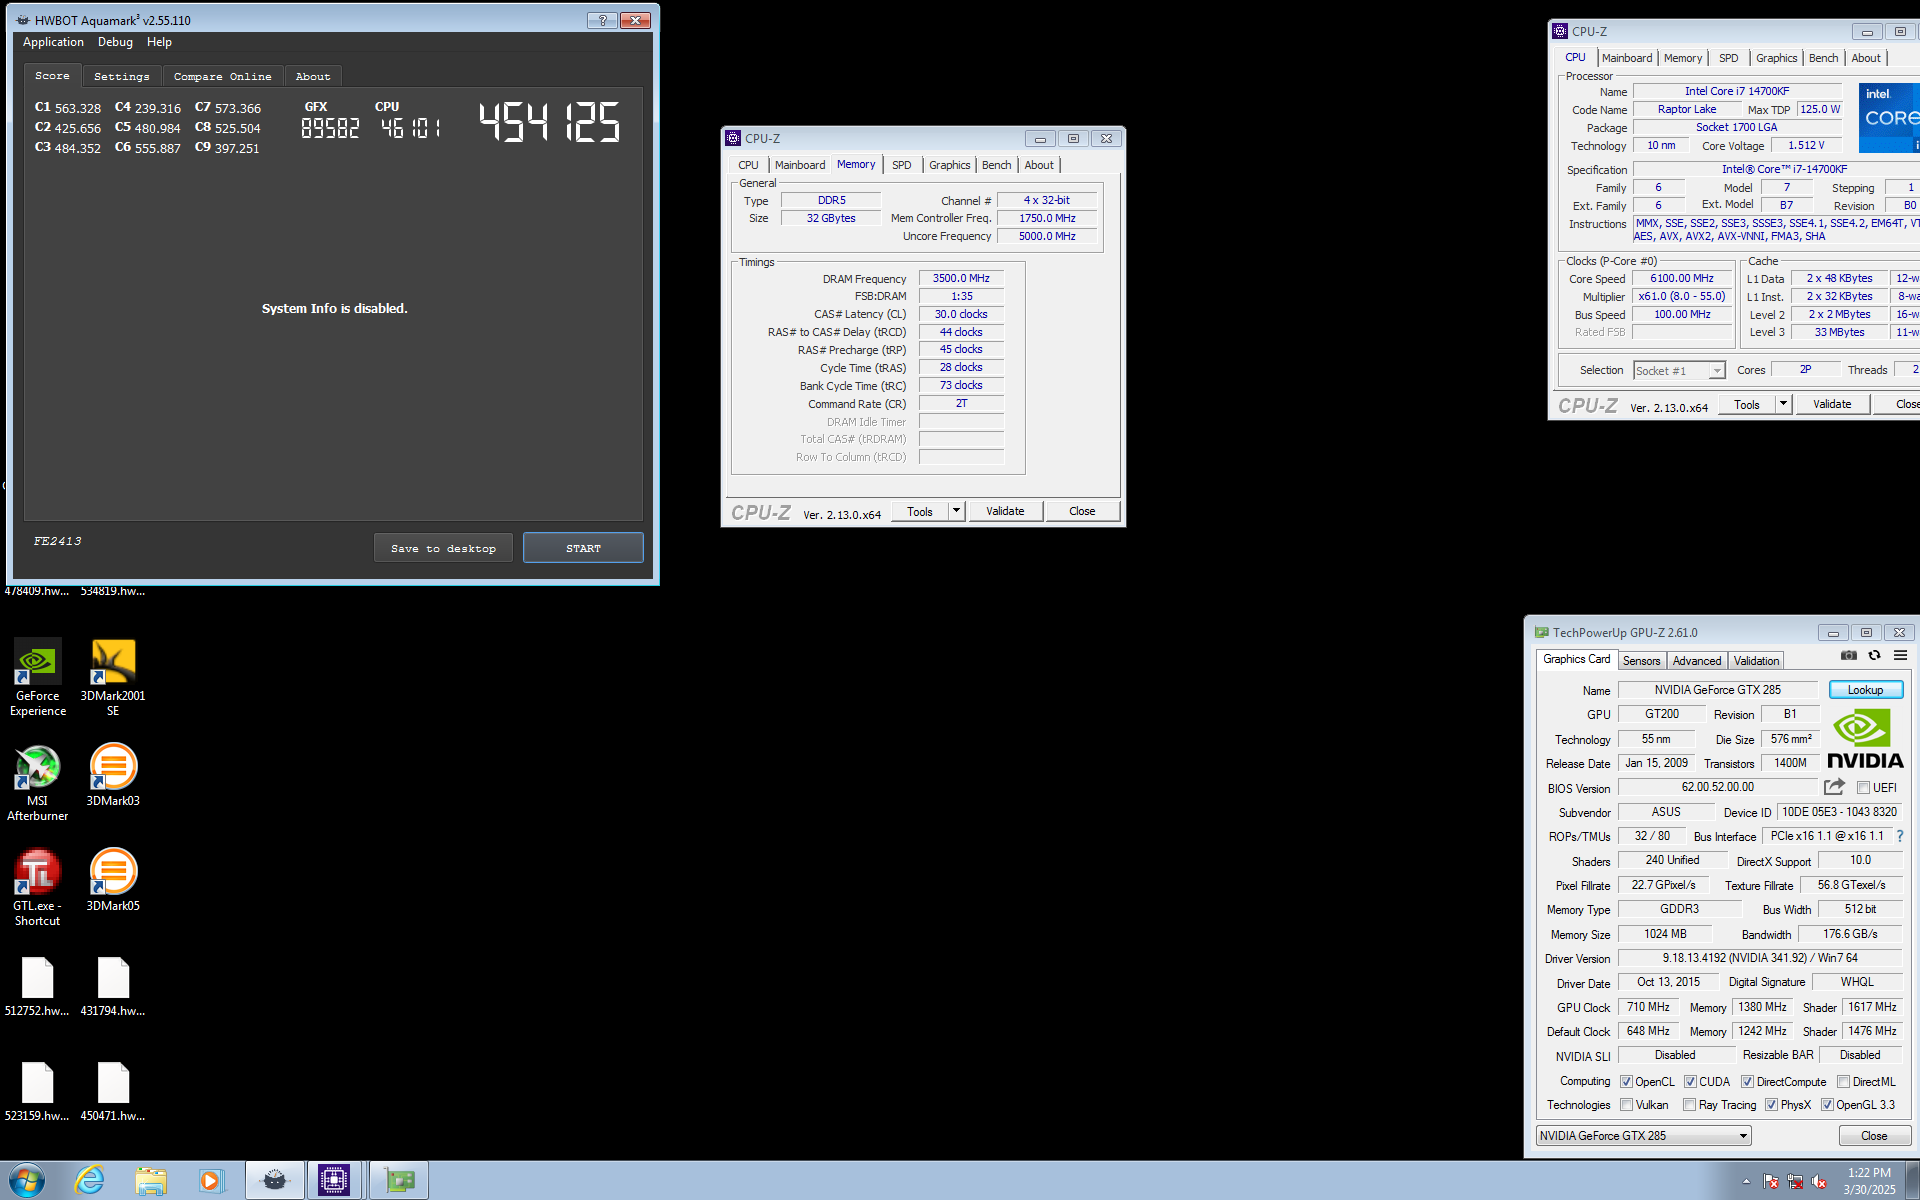Image resolution: width=1920 pixels, height=1200 pixels.
Task: Show hidden tray icons arrow
Action: pyautogui.click(x=1746, y=1182)
